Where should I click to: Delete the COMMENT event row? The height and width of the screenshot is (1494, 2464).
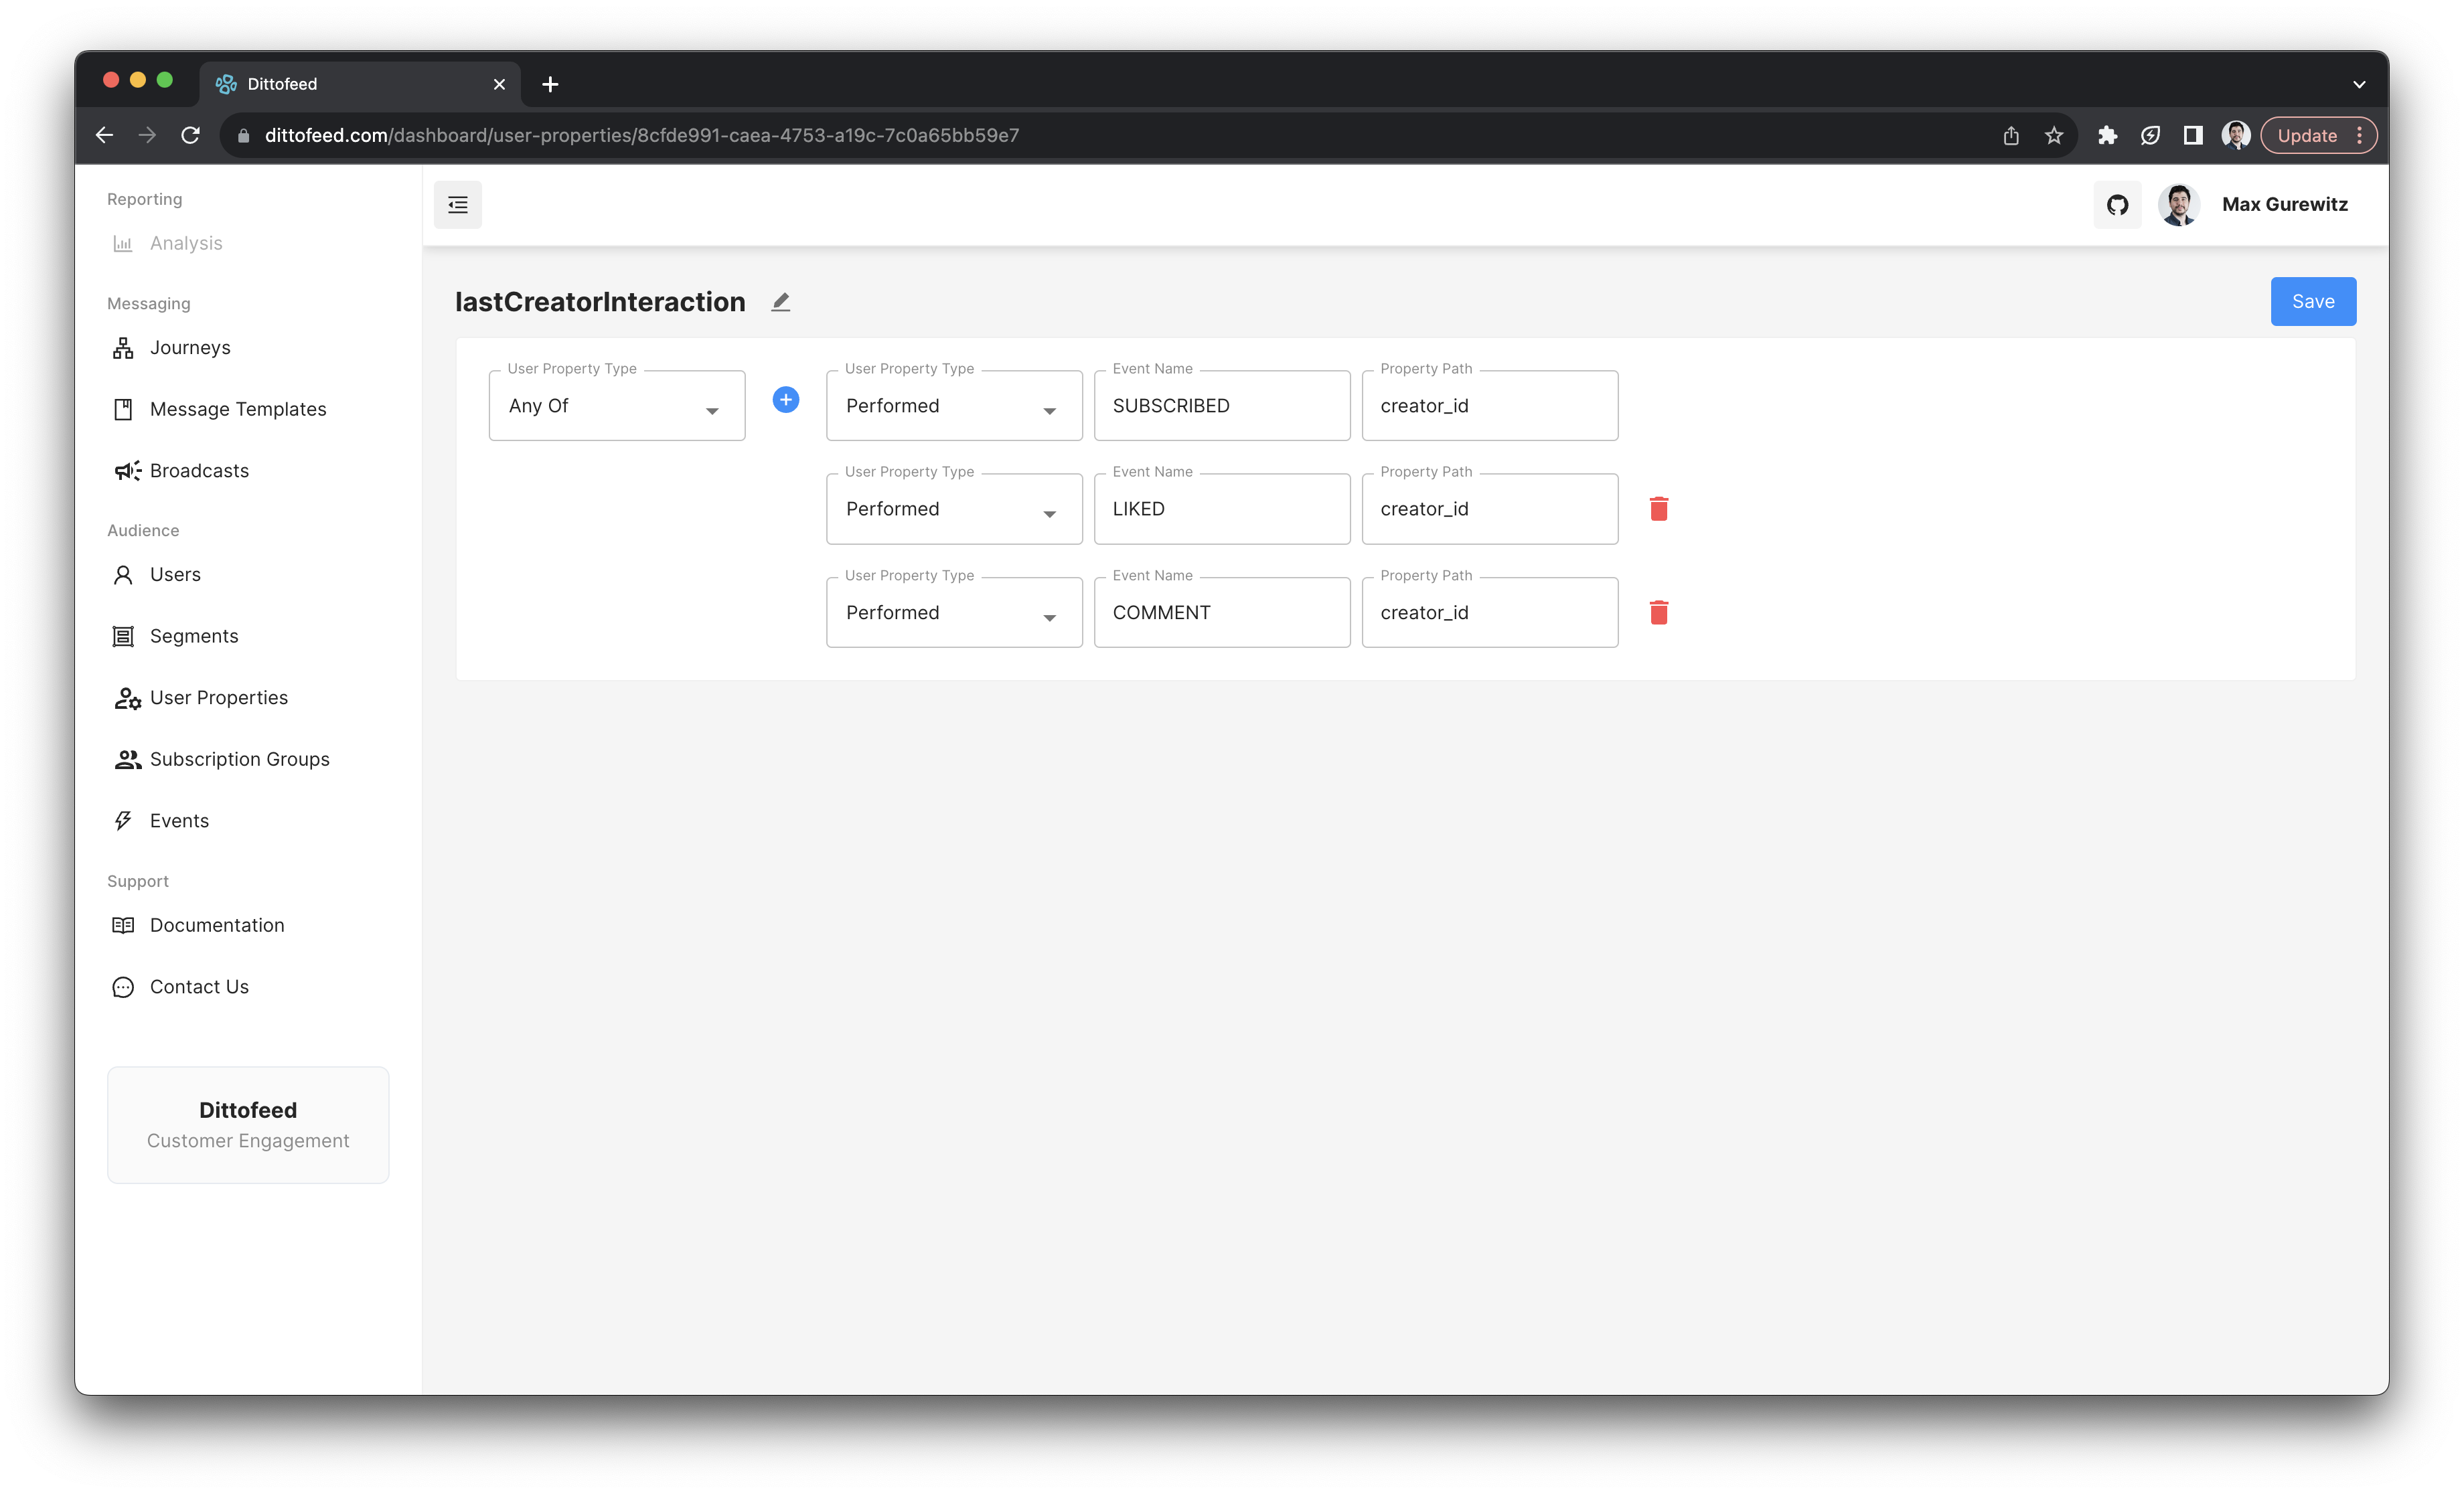pyautogui.click(x=1659, y=612)
